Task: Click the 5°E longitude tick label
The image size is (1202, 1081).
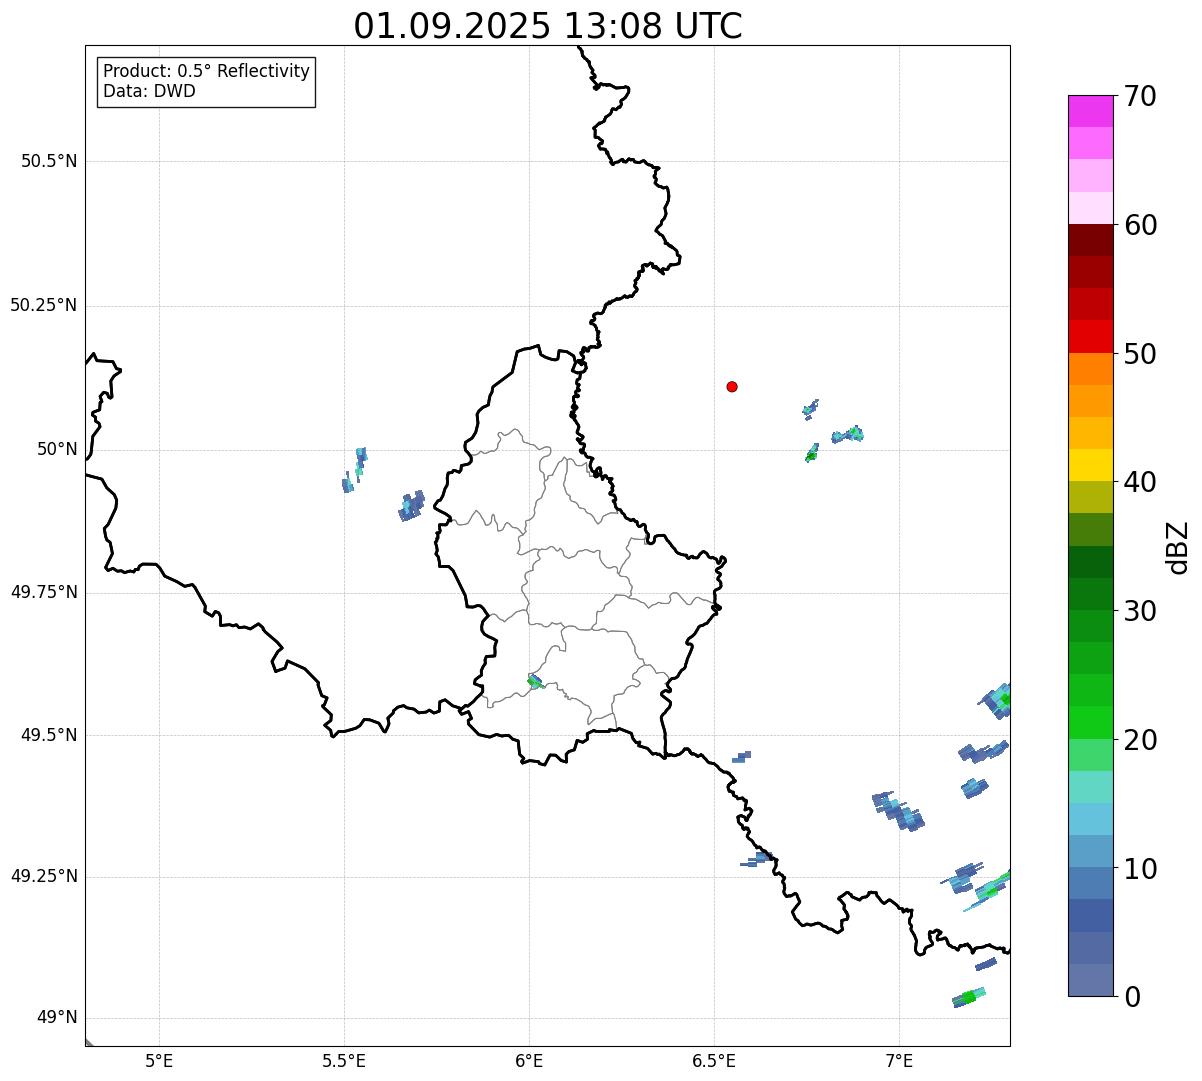Action: pyautogui.click(x=159, y=1060)
